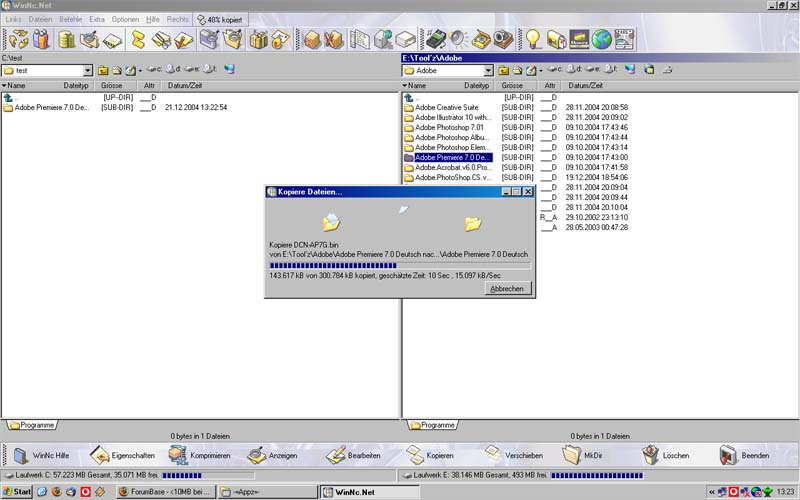The height and width of the screenshot is (500, 800).
Task: Click the Komprimieren button
Action: point(199,455)
